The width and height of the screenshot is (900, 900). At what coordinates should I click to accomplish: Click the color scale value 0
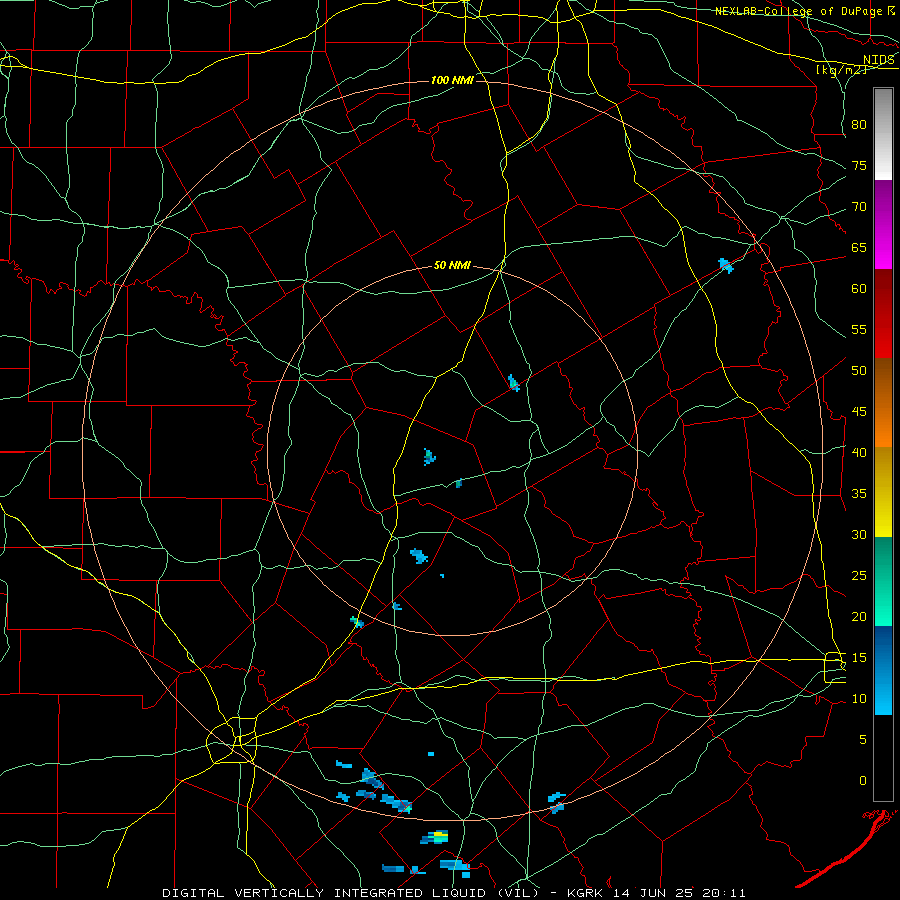point(863,781)
